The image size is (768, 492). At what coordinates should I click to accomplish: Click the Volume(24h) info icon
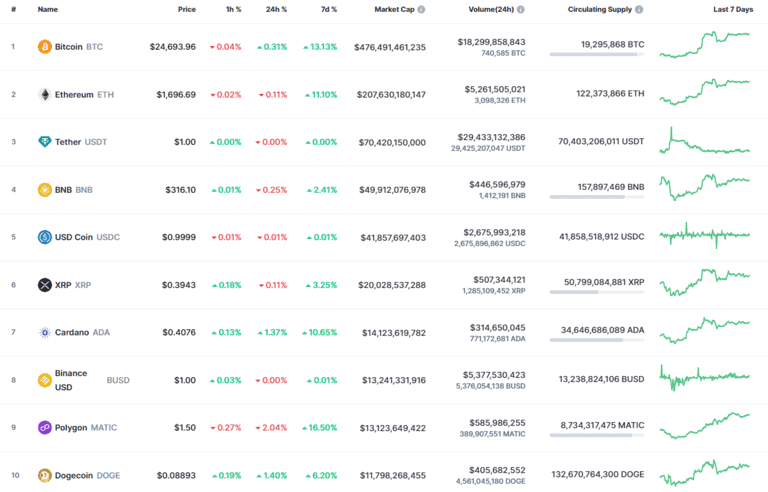coord(520,9)
